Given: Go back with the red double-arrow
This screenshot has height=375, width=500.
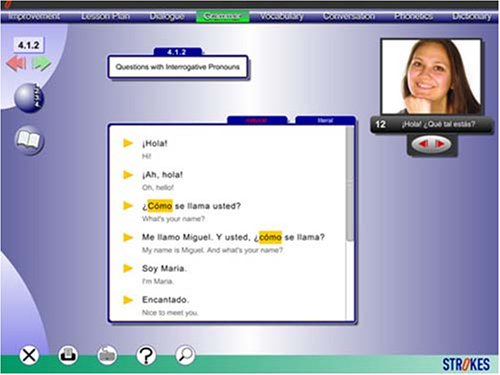Looking at the screenshot, I should pos(16,63).
